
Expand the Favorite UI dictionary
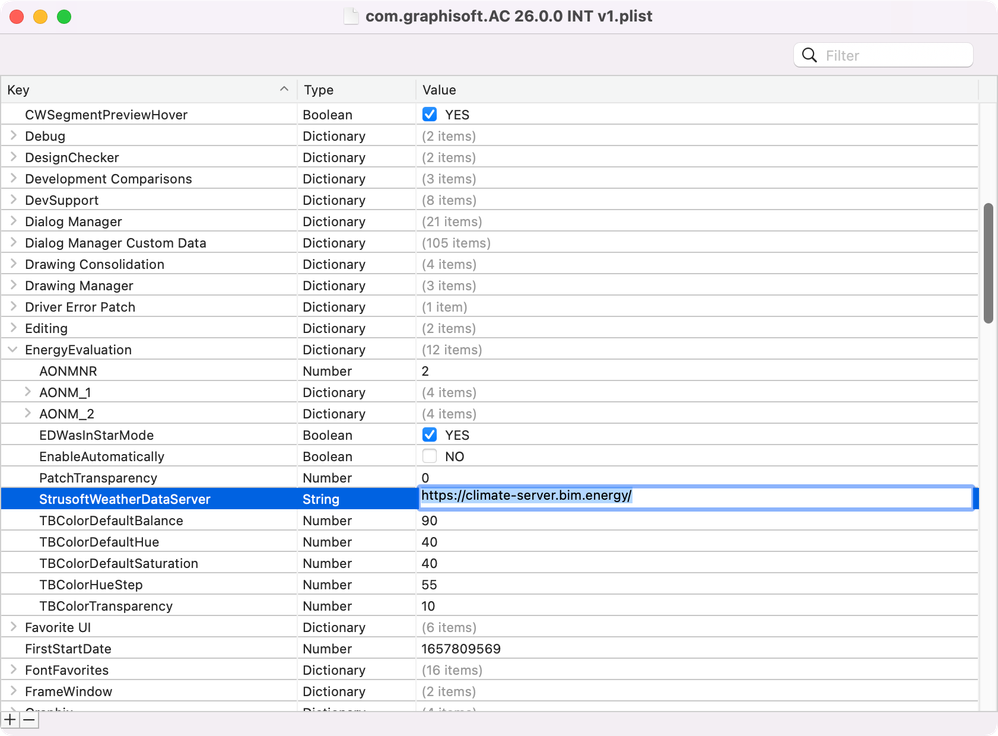tap(12, 627)
